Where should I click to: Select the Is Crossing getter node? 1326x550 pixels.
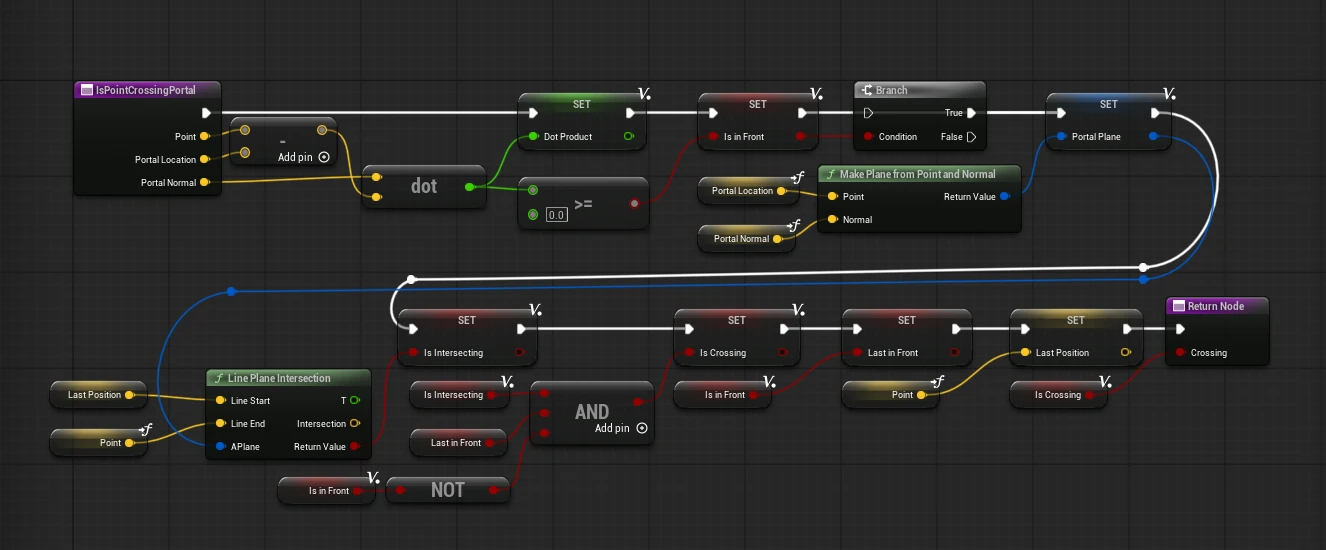click(x=1059, y=395)
